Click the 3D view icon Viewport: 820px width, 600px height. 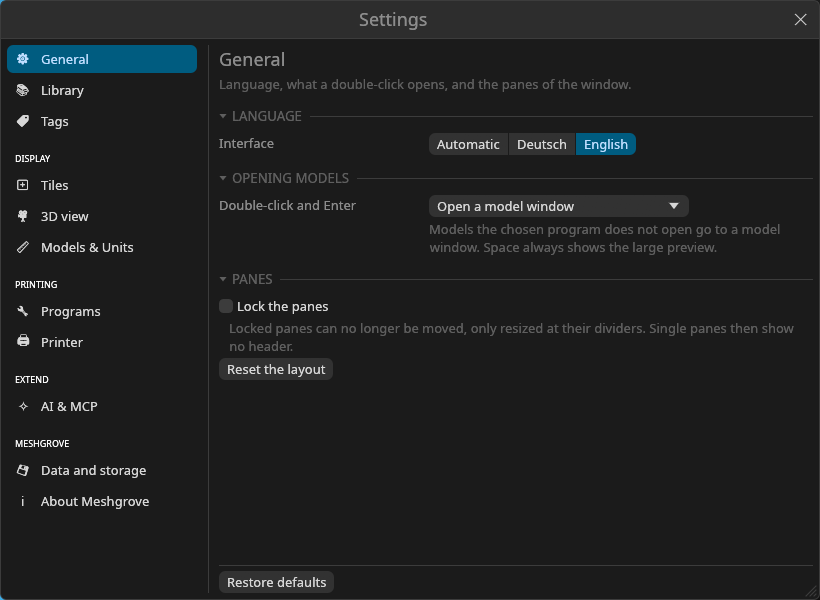(x=22, y=216)
